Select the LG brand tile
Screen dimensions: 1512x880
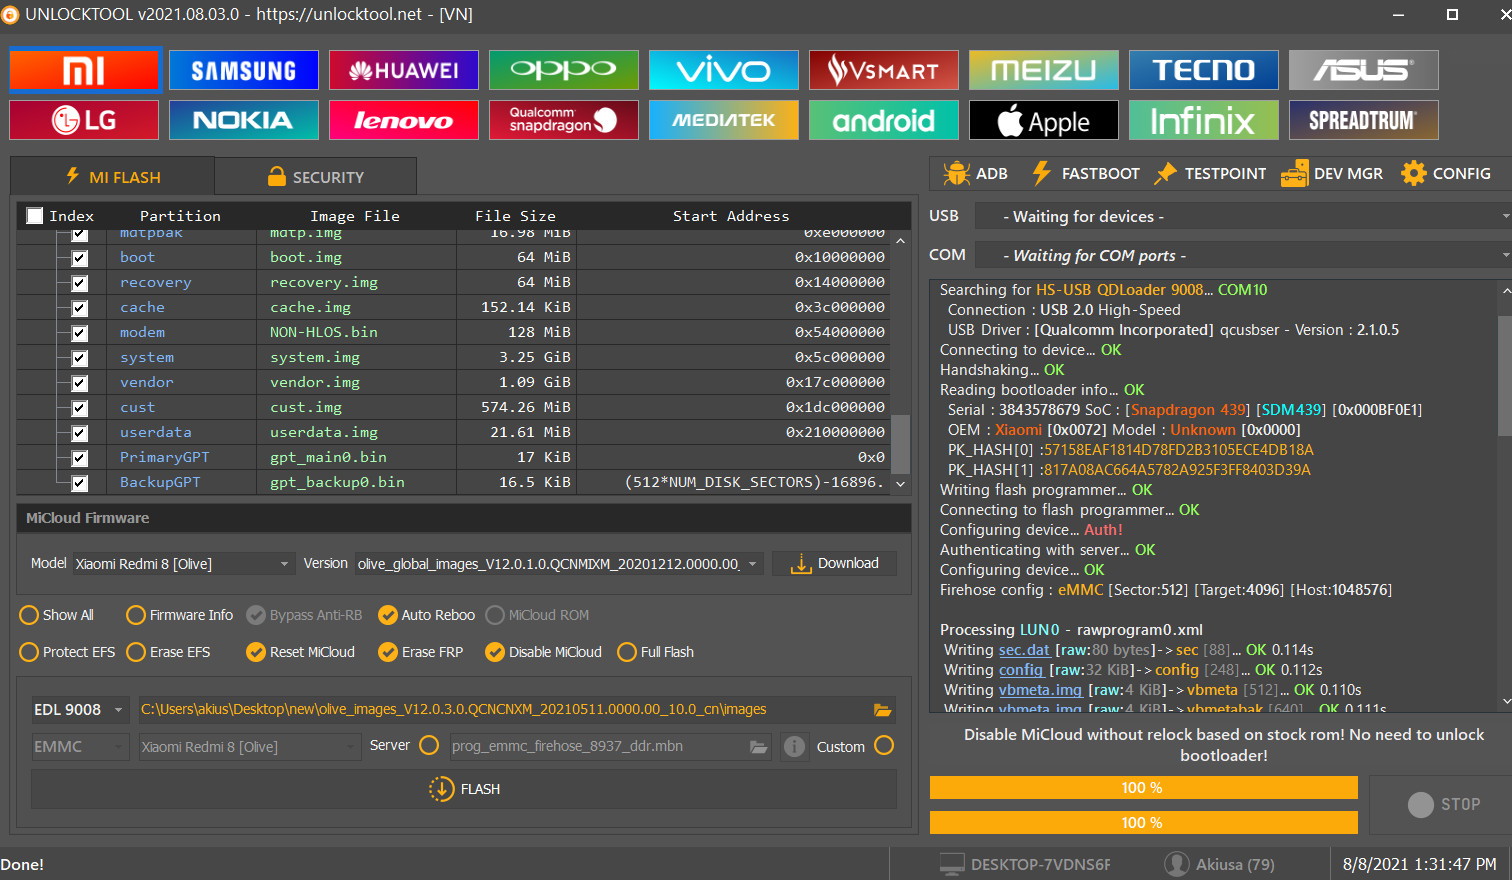(84, 120)
